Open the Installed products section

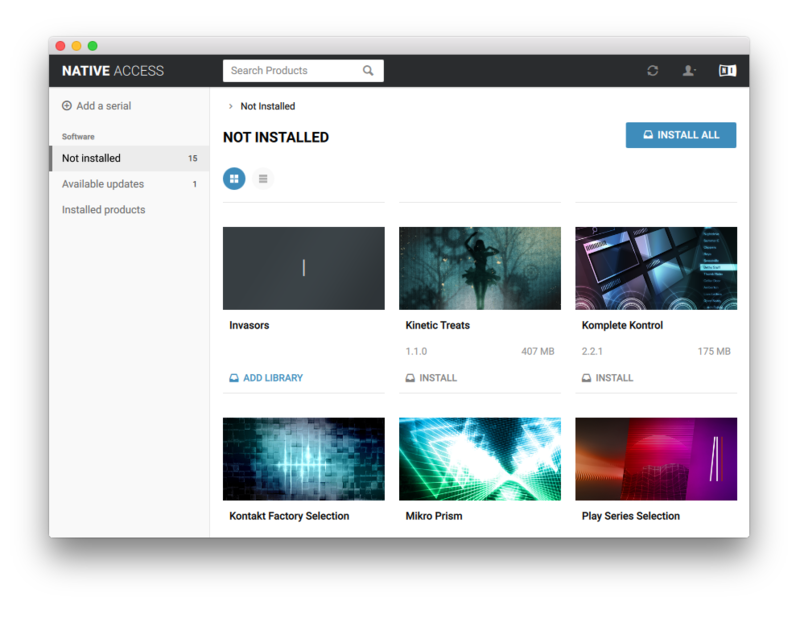129,210
